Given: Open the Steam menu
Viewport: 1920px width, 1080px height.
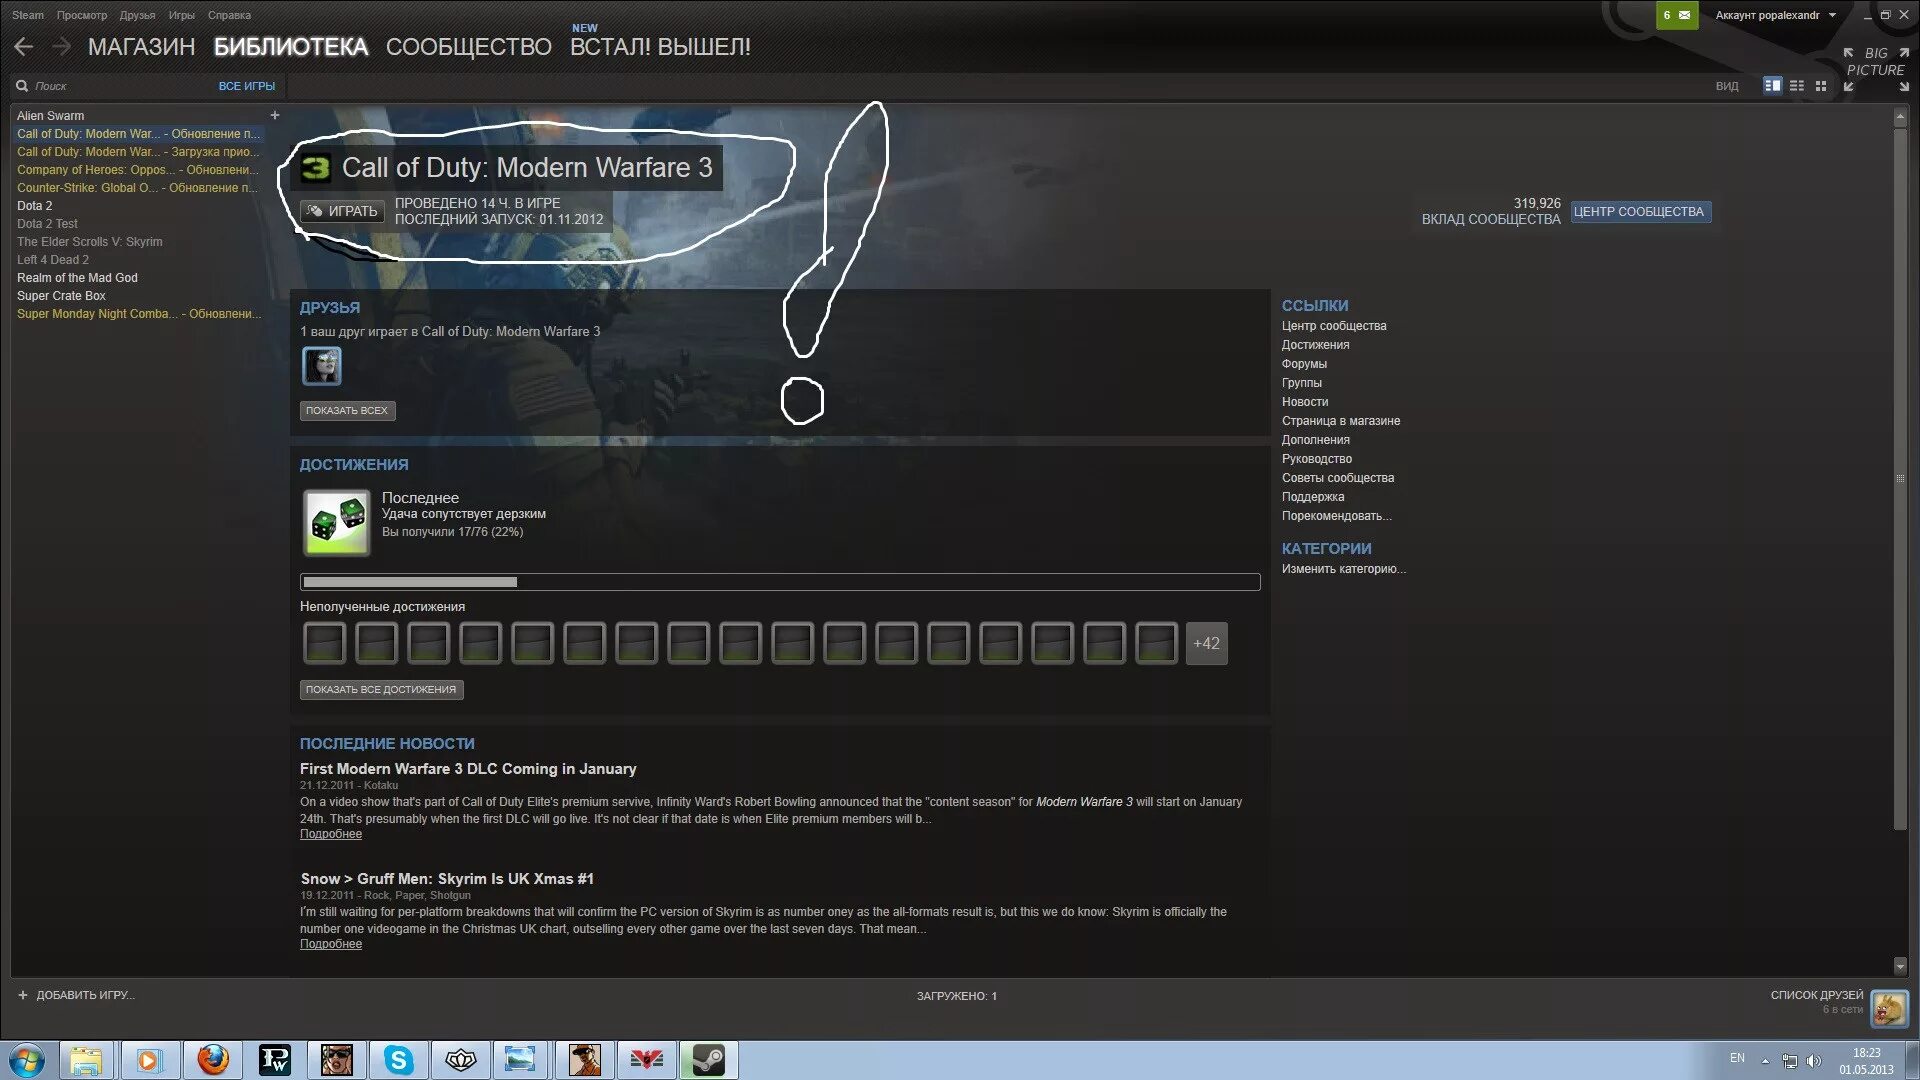Looking at the screenshot, I should [28, 15].
